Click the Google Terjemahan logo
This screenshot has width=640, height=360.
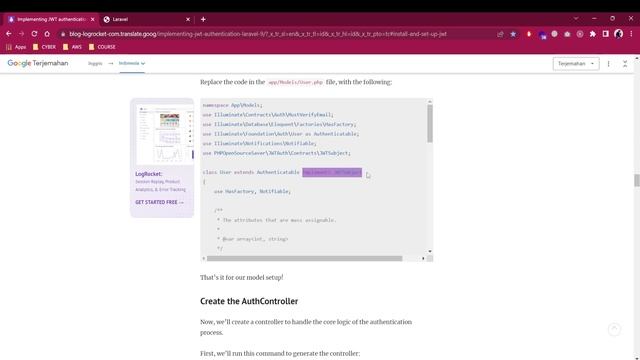pyautogui.click(x=38, y=63)
